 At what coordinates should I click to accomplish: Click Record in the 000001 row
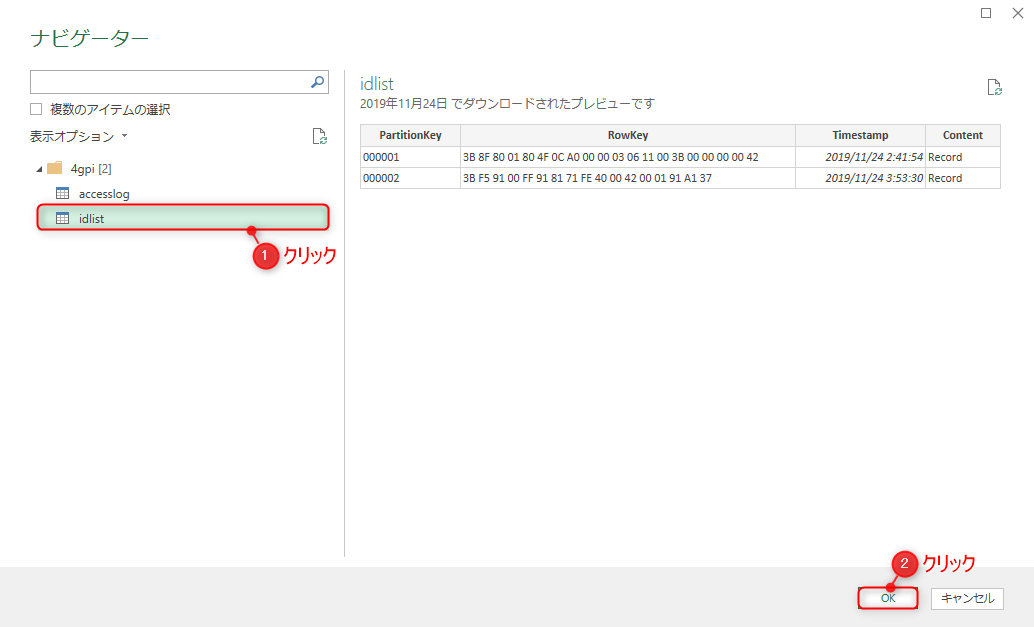963,157
